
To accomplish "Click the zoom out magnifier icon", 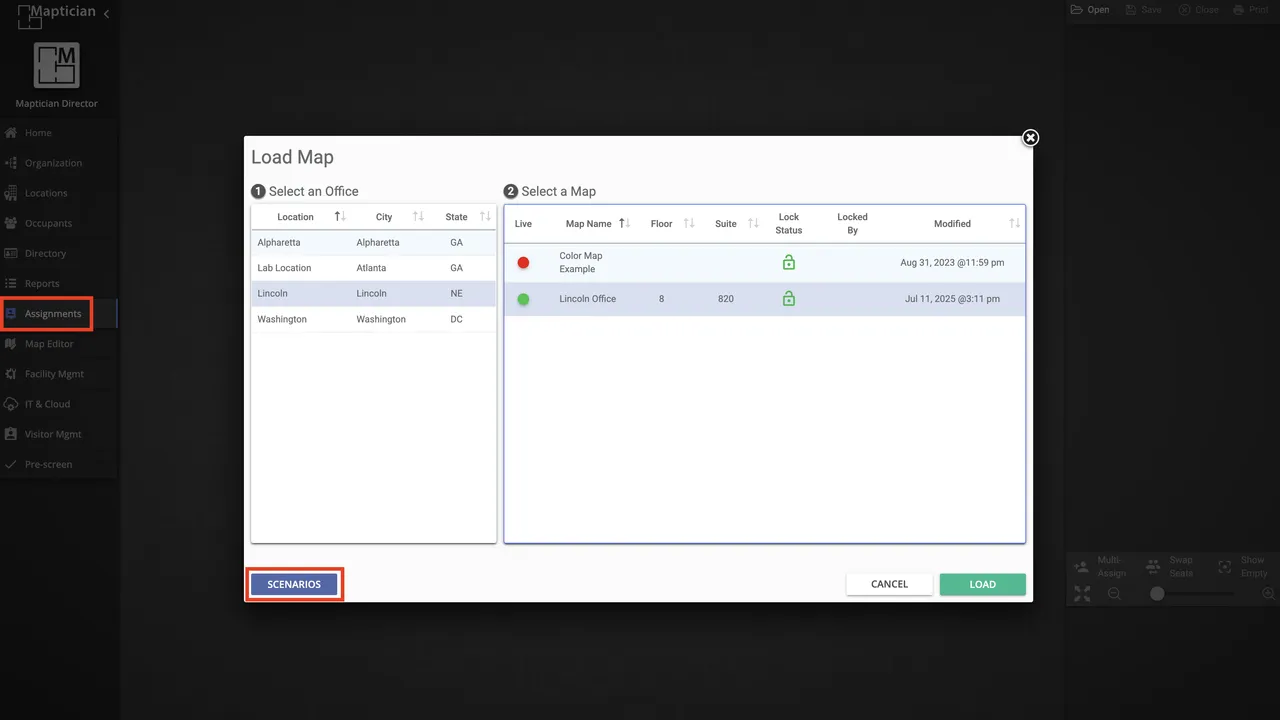I will (1114, 594).
